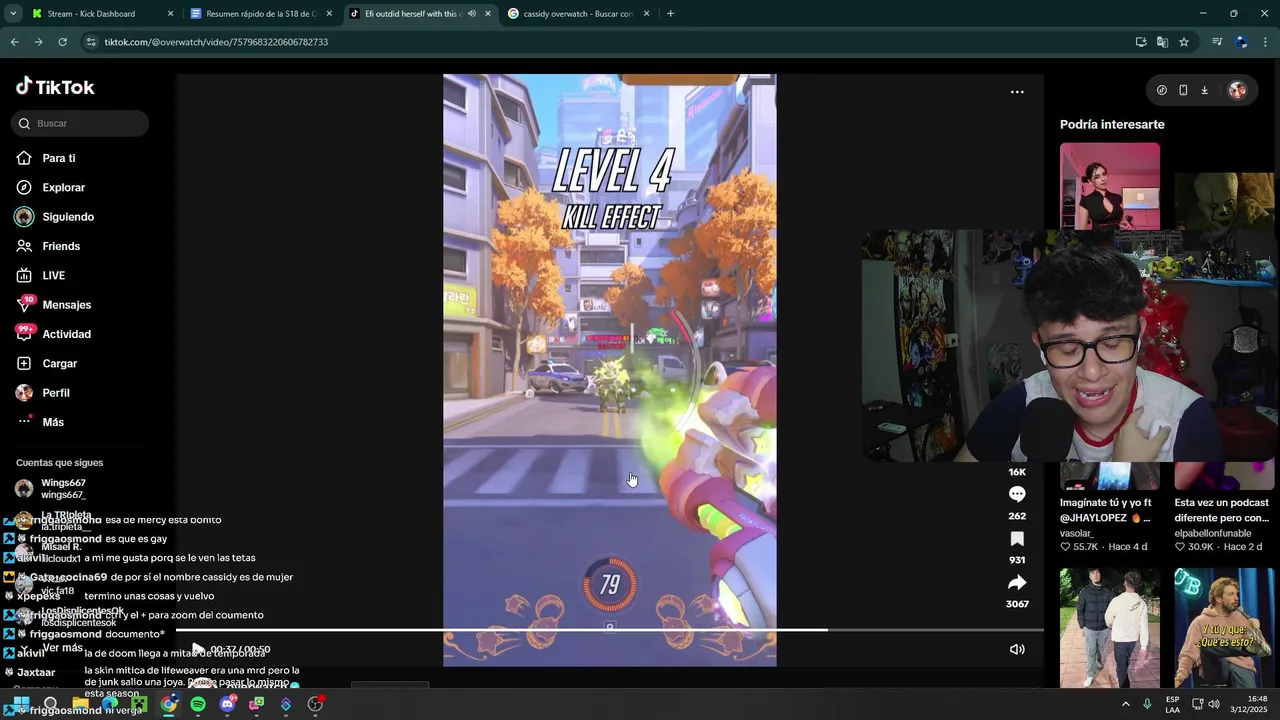
Task: Open OBS from the taskbar
Action: click(315, 705)
